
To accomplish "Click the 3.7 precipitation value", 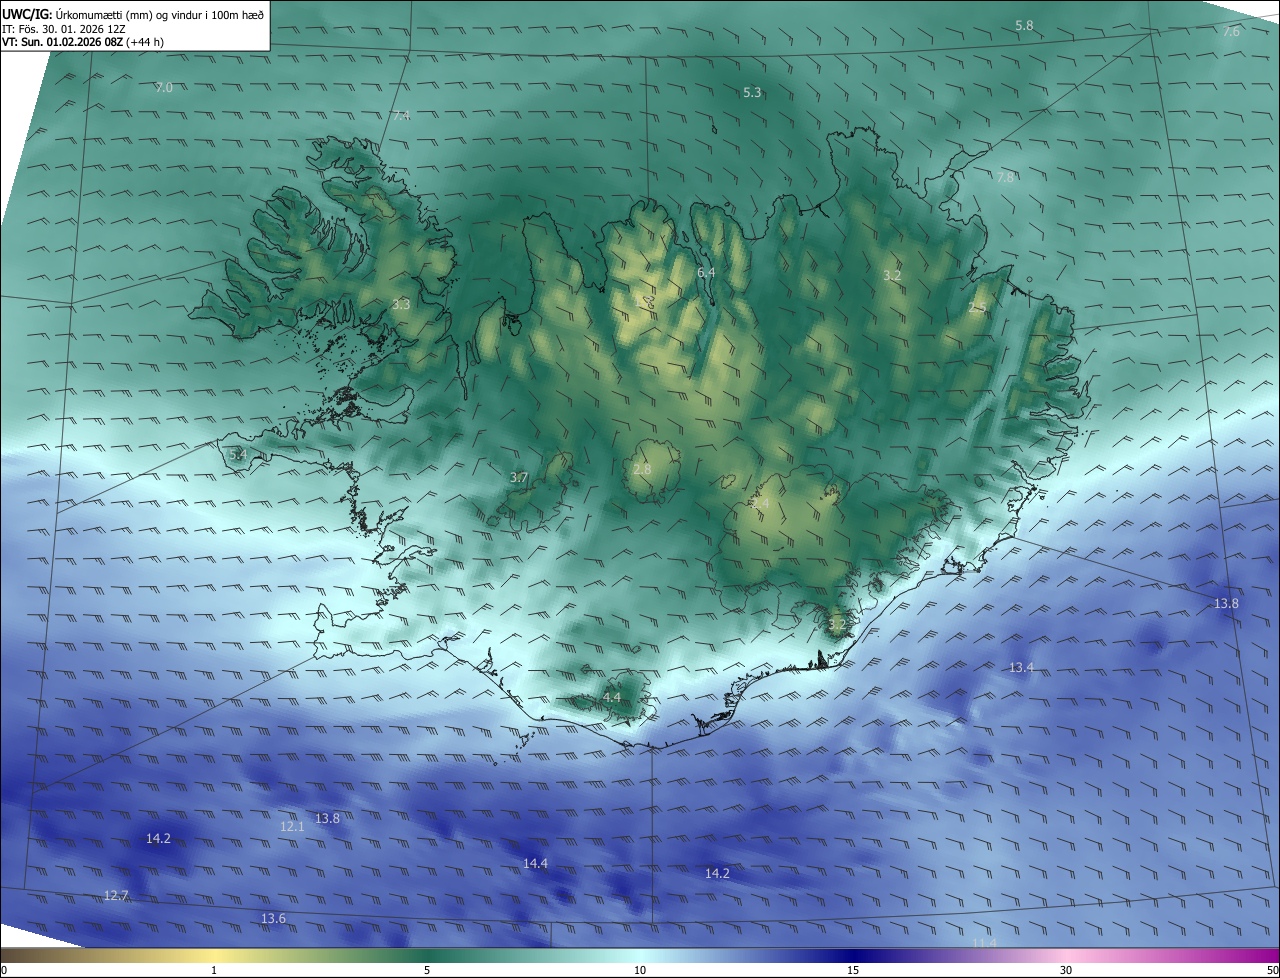I will (x=518, y=478).
